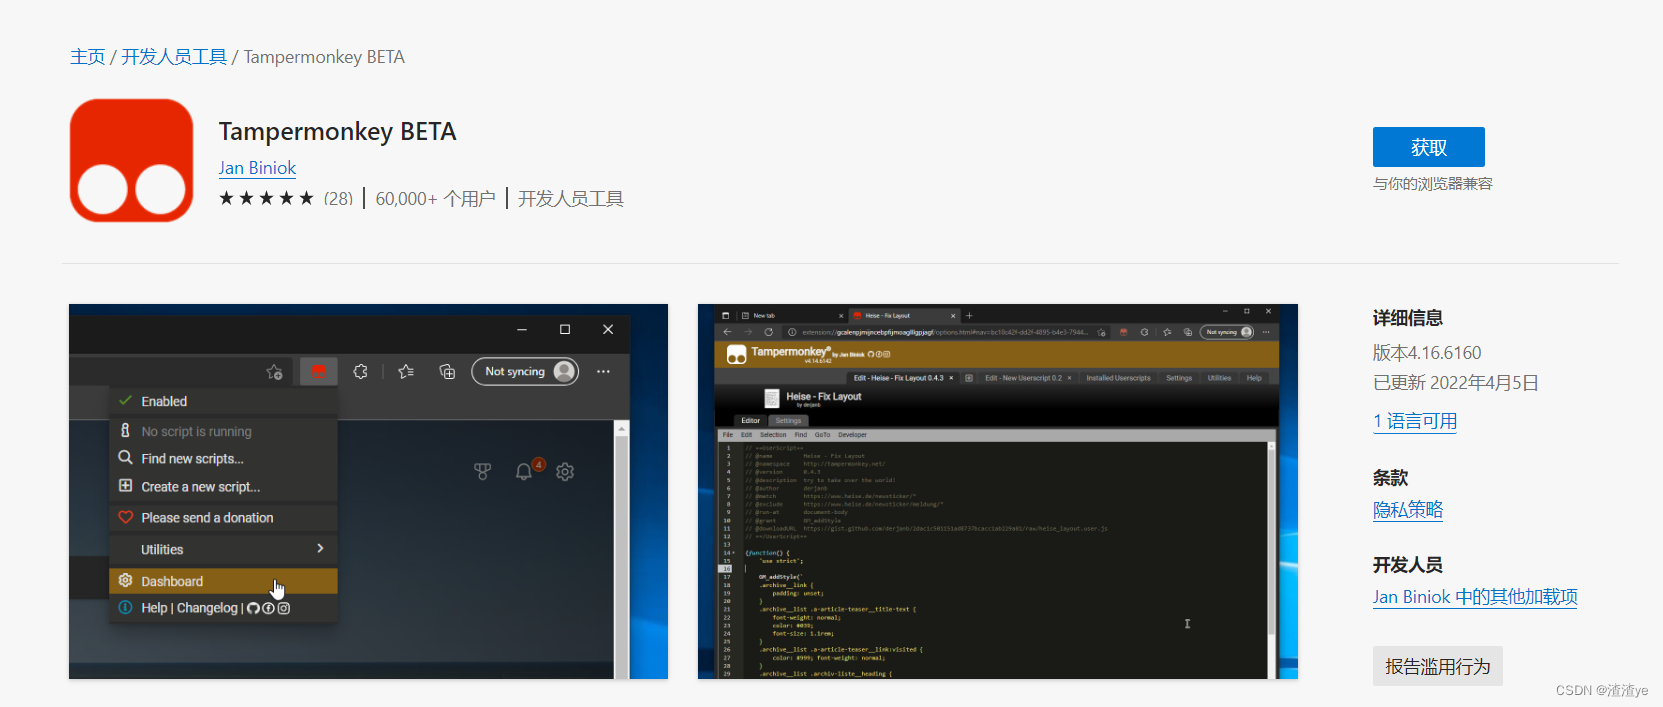The height and width of the screenshot is (707, 1663).
Task: Click the five-star rating
Action: (x=267, y=198)
